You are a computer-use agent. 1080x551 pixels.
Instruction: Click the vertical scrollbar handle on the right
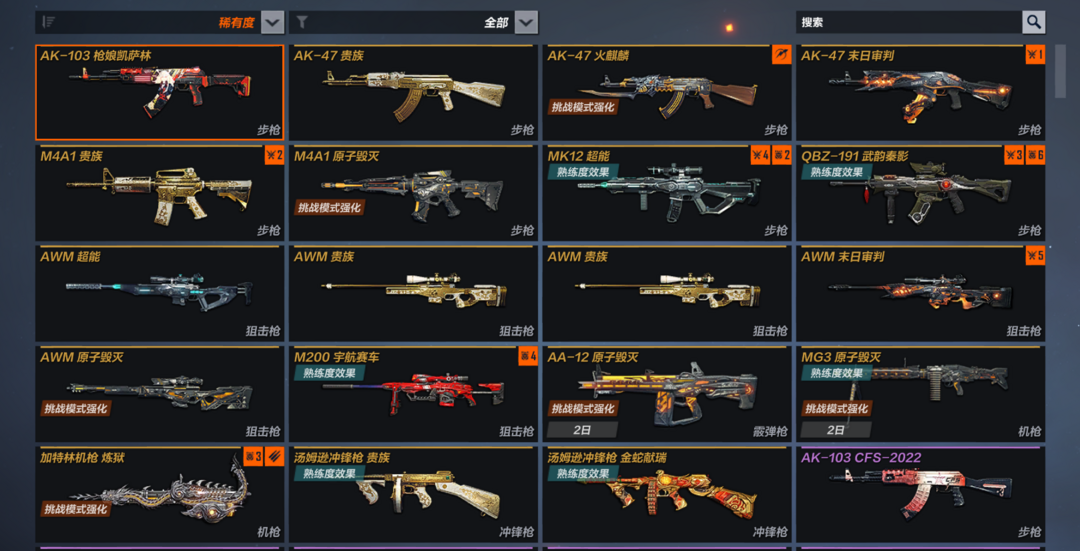(x=1061, y=71)
